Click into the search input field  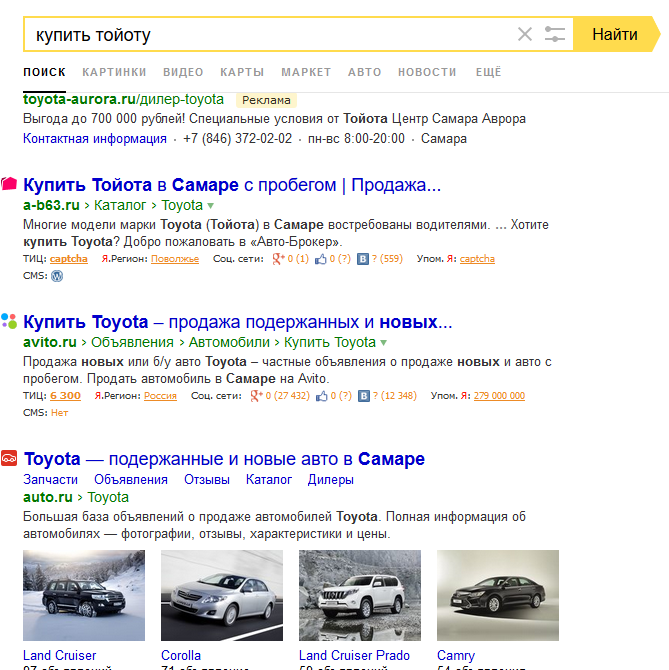click(x=270, y=35)
